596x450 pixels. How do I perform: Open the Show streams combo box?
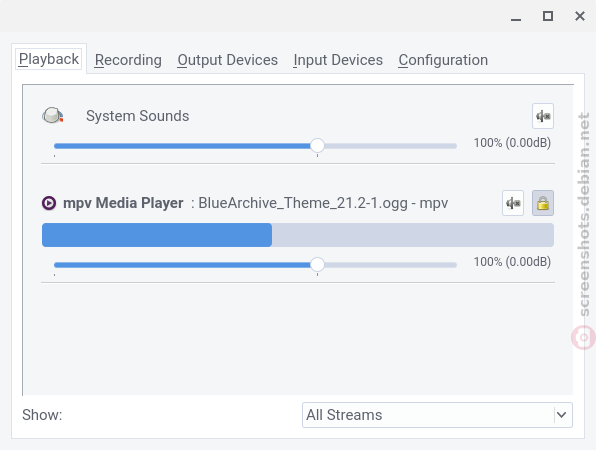(437, 415)
